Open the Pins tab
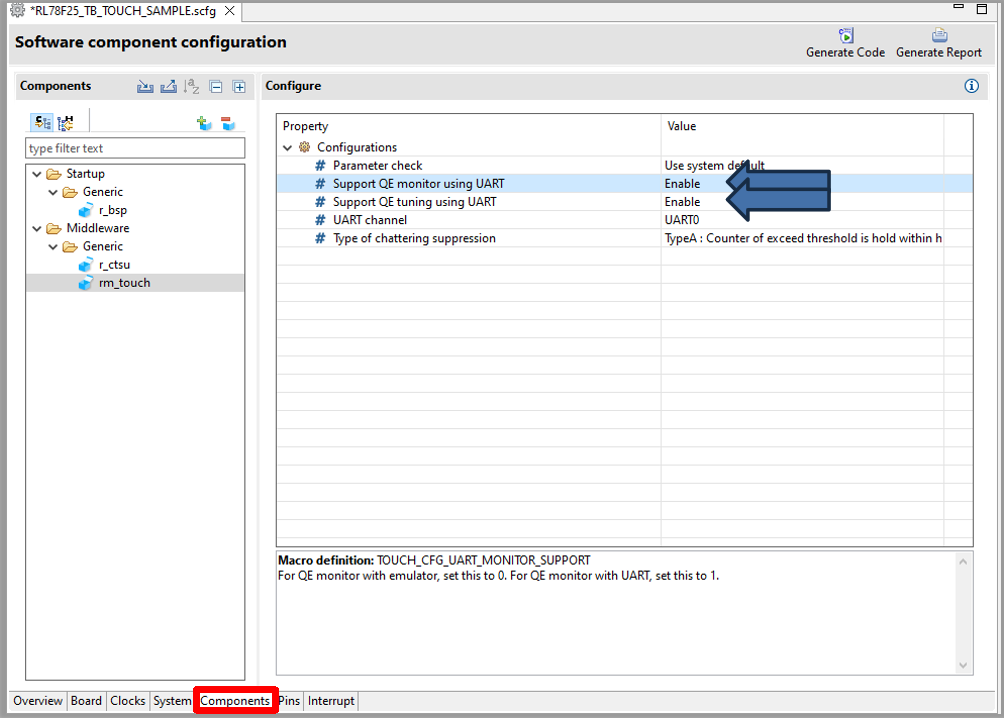 click(289, 701)
